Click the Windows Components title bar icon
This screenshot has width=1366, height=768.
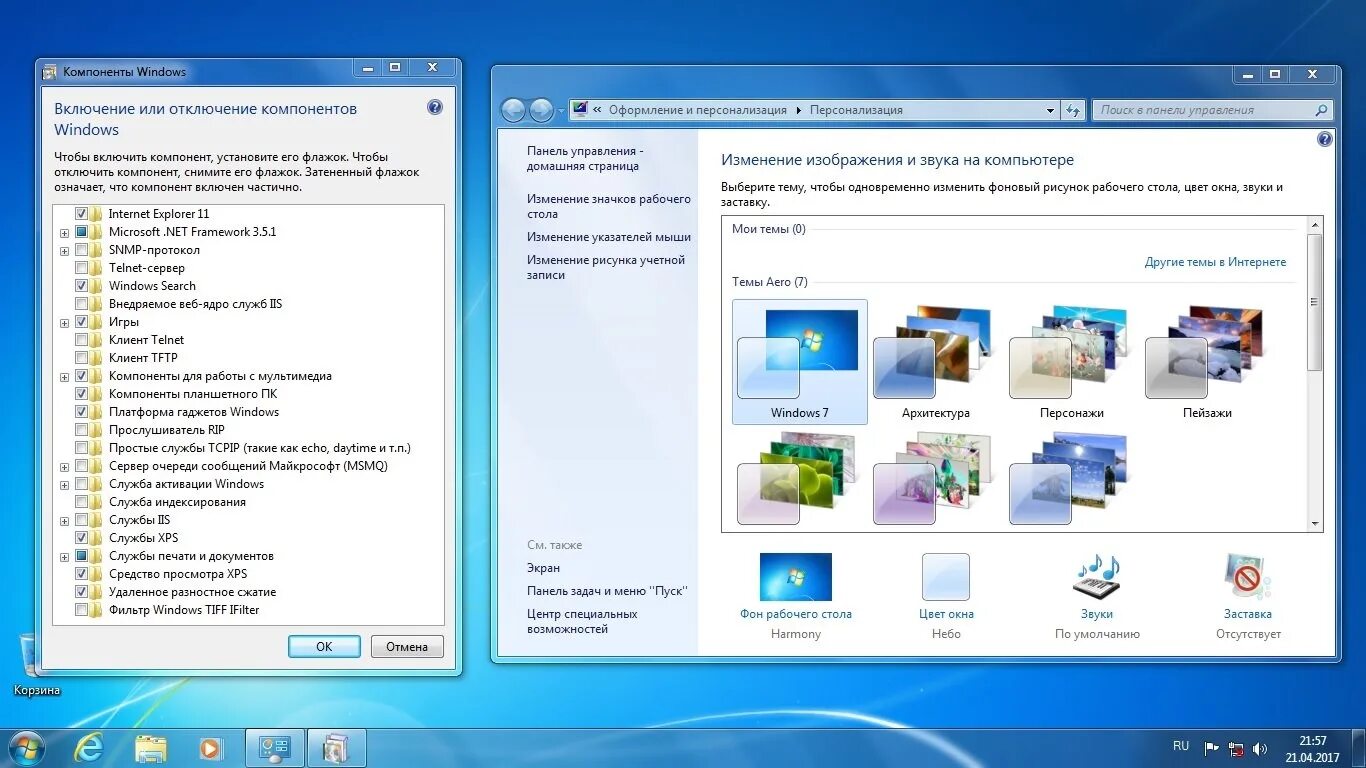click(x=50, y=72)
